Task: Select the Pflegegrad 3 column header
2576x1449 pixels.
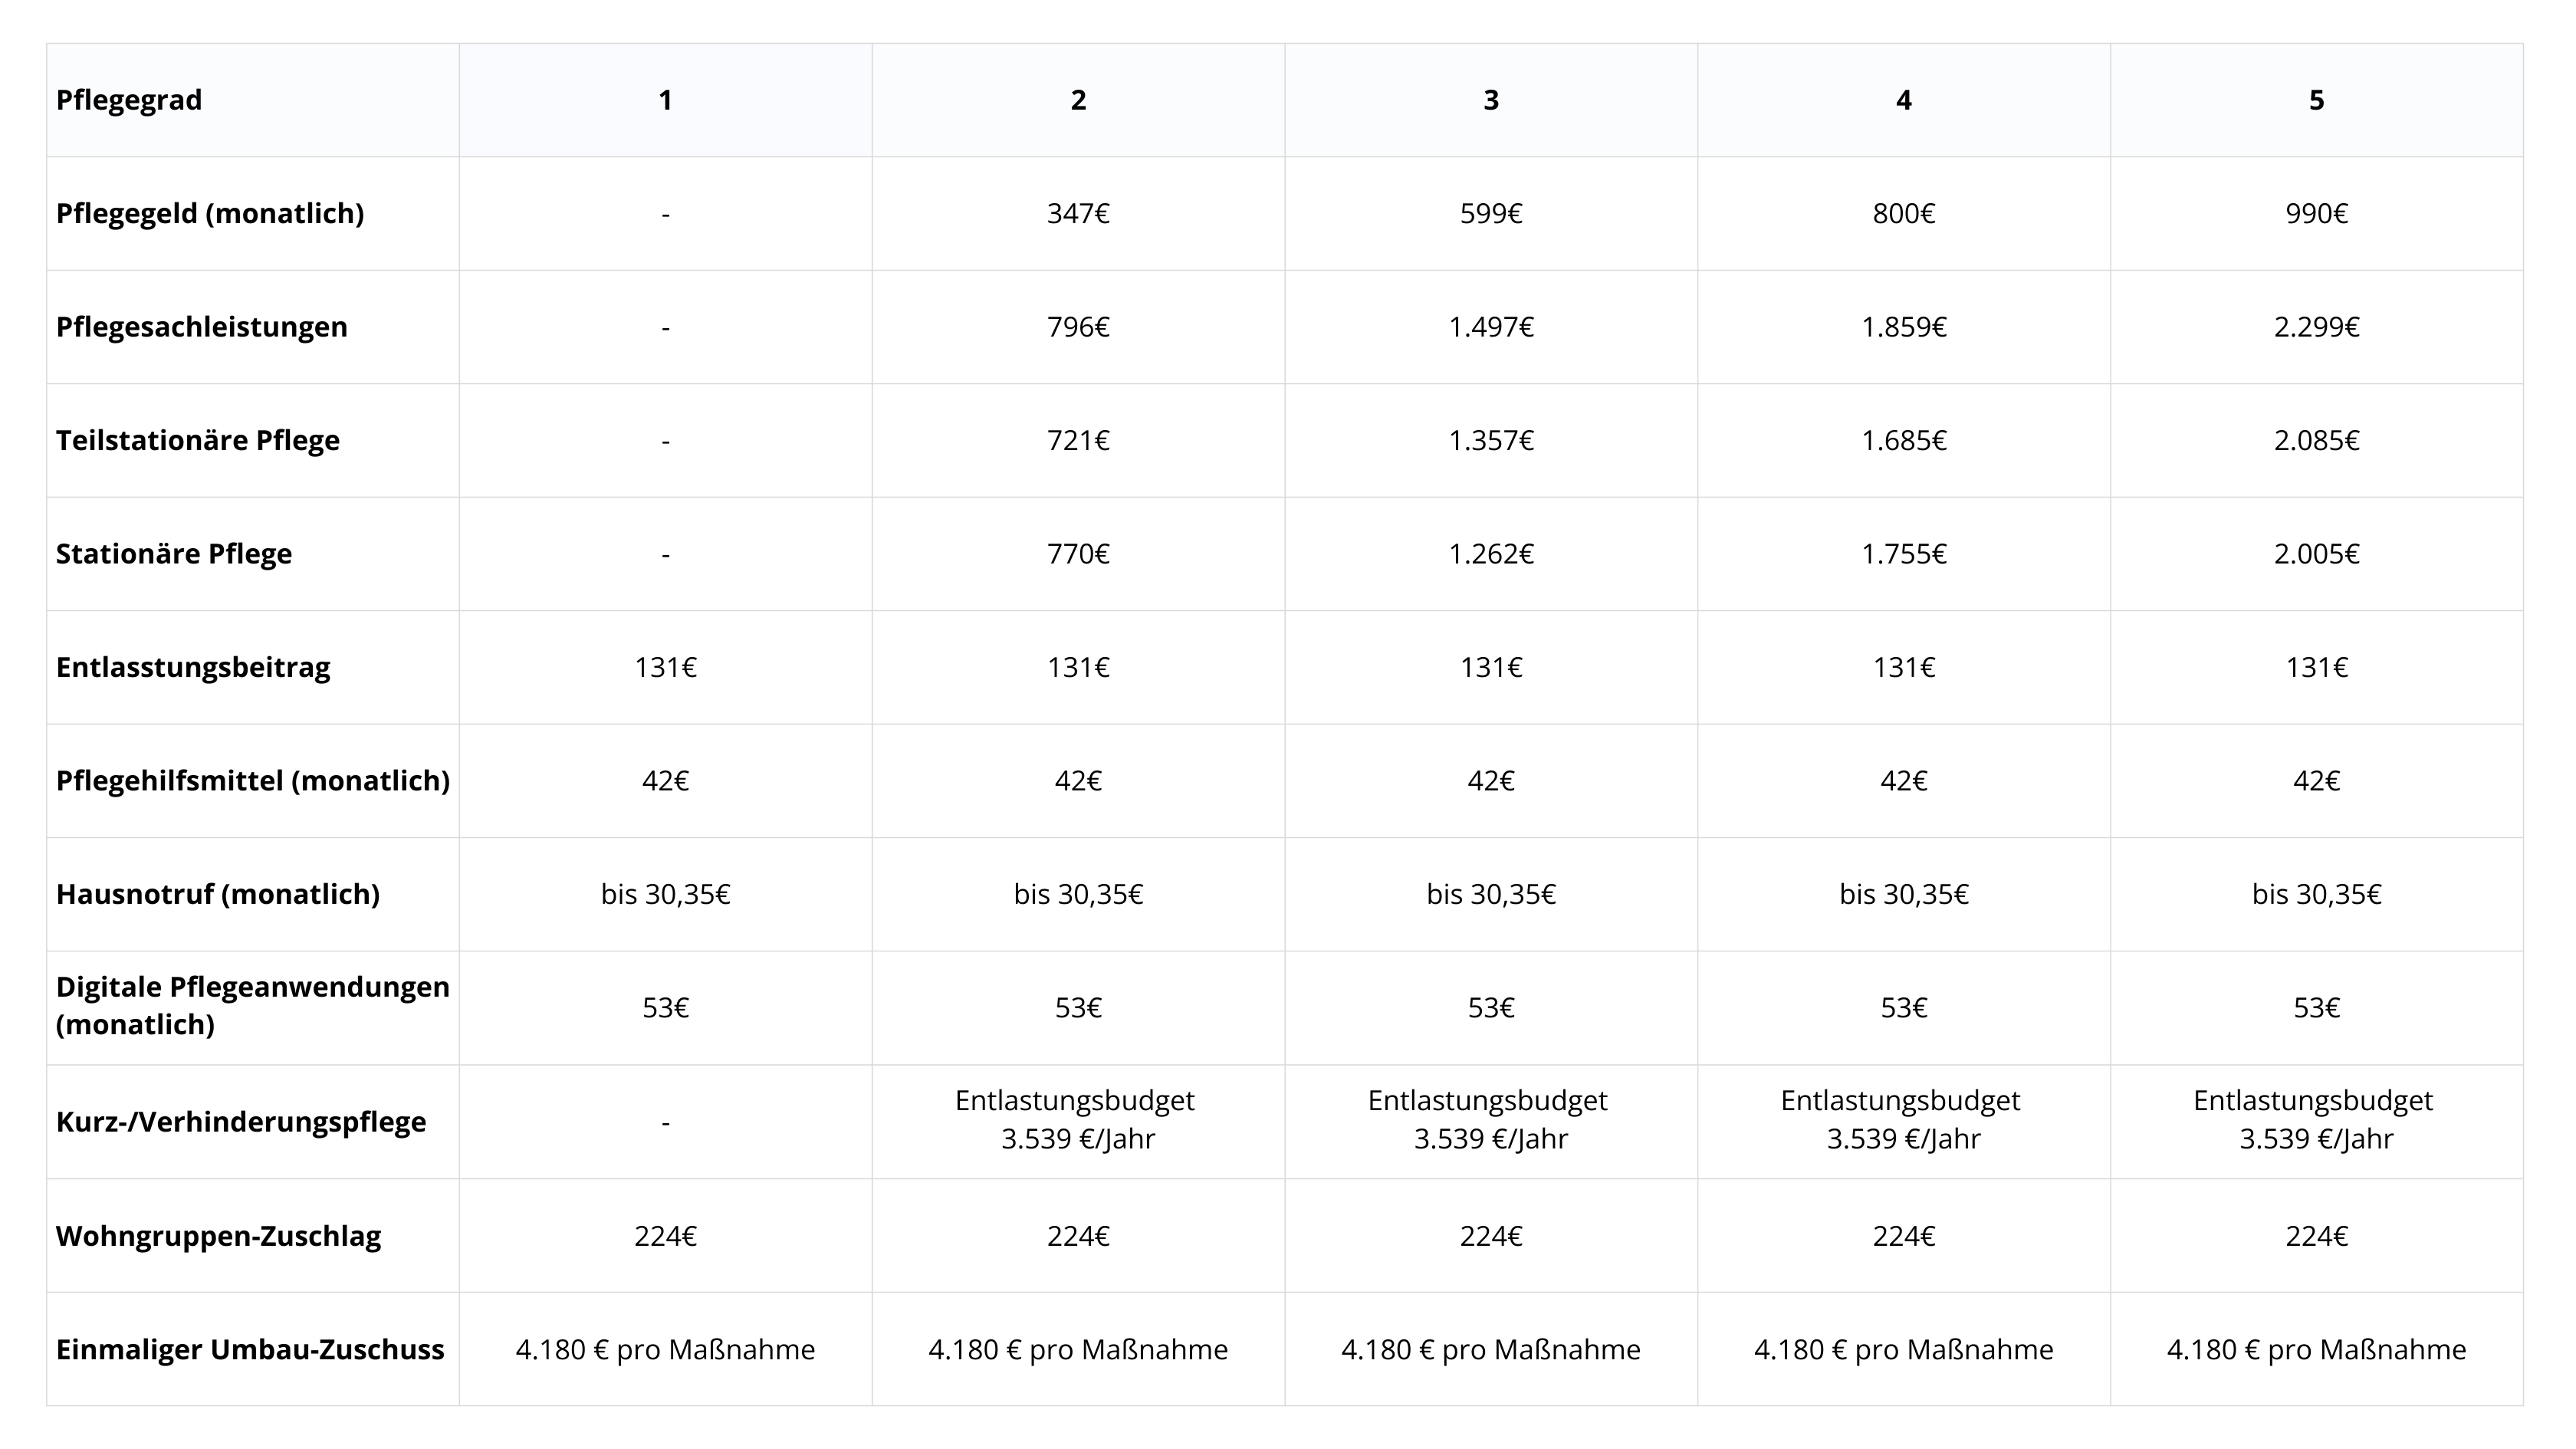Action: [1490, 100]
